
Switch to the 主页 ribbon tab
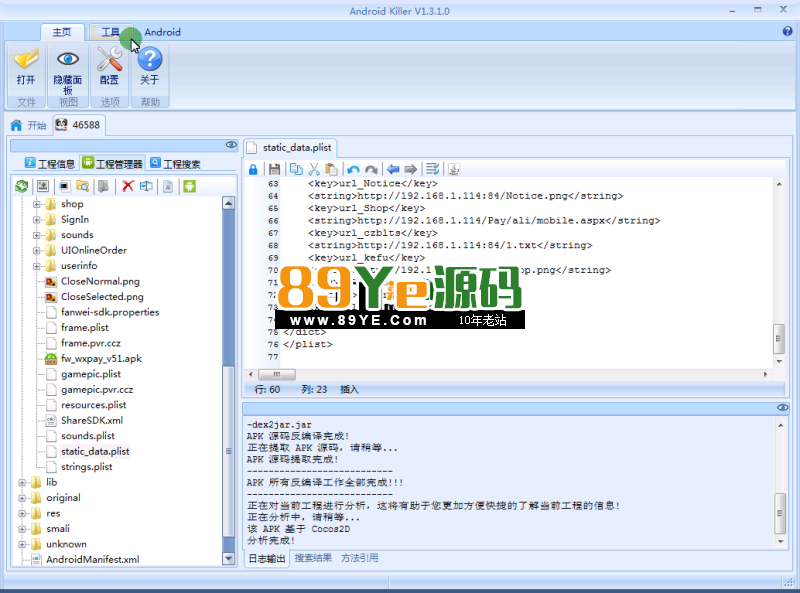point(62,32)
